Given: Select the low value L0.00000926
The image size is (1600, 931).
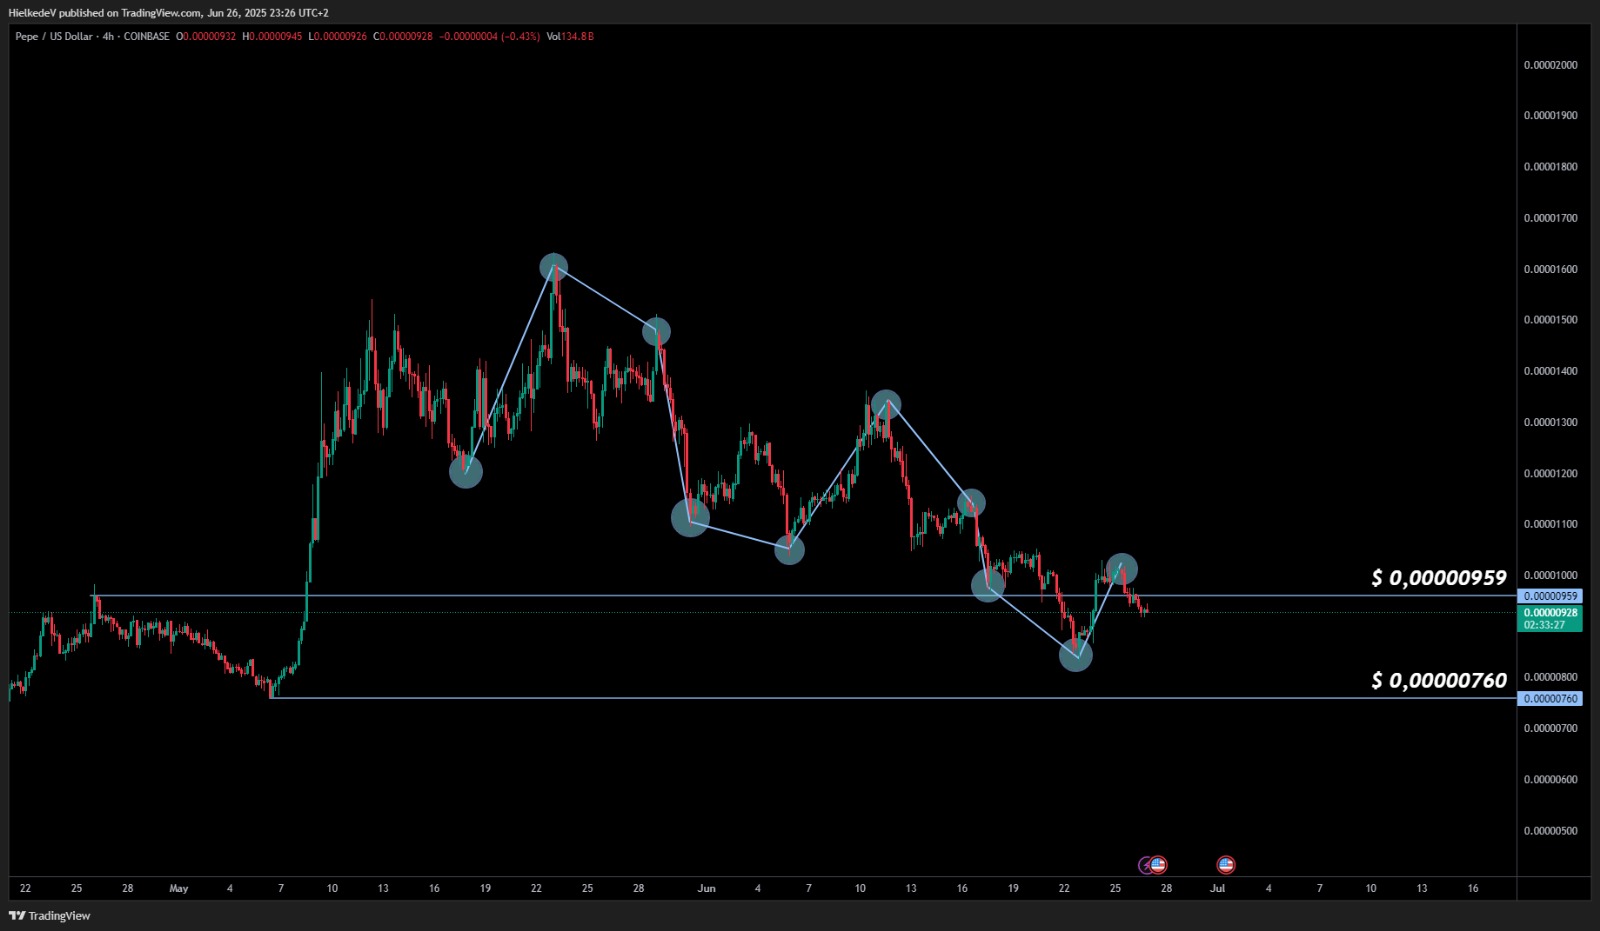Looking at the screenshot, I should pyautogui.click(x=337, y=36).
